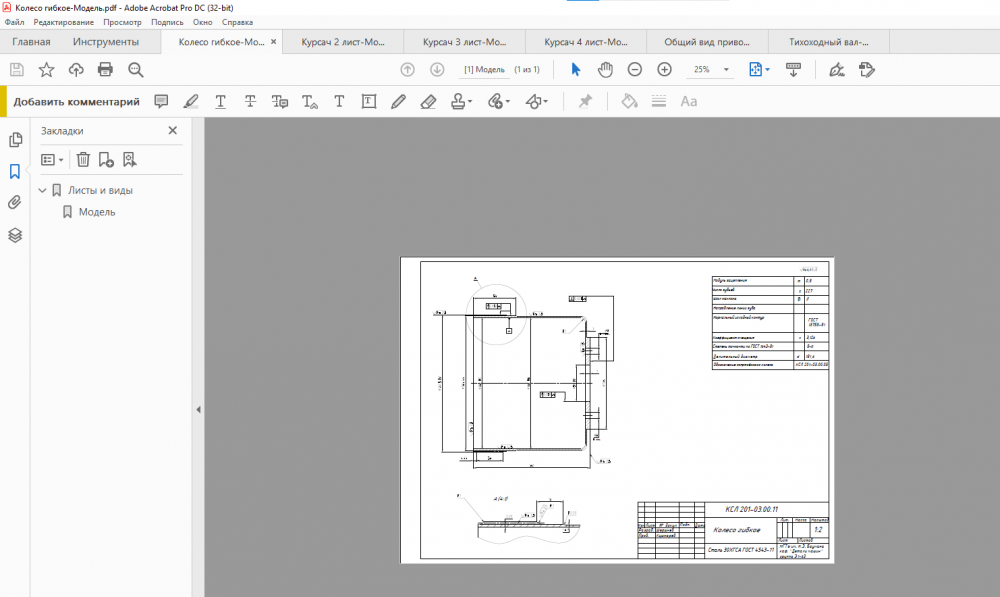The width and height of the screenshot is (1000, 597).
Task: Click the sticky note comment tool
Action: pos(161,101)
